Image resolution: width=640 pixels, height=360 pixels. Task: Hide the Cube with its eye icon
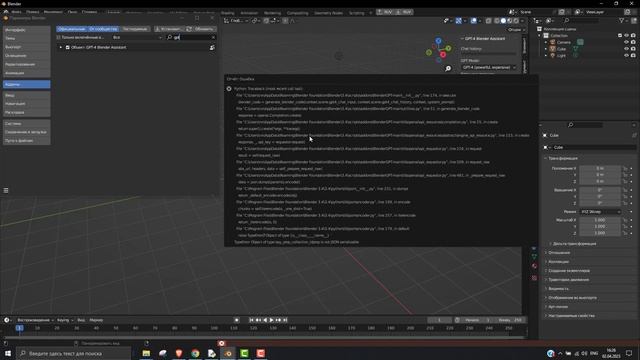(x=627, y=49)
